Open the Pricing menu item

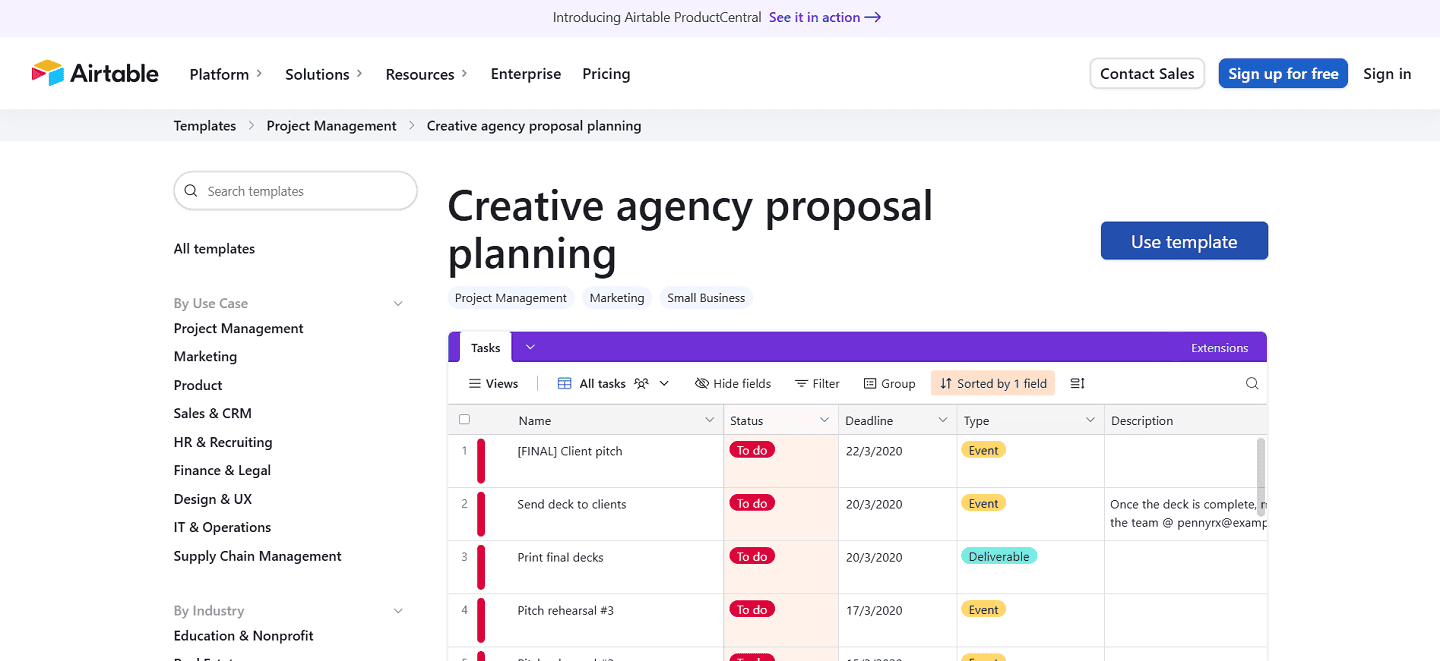606,73
